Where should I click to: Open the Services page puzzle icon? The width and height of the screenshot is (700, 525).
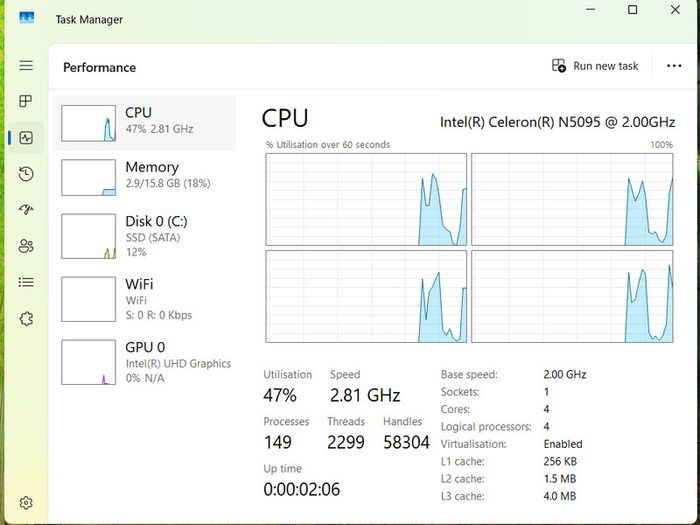click(26, 319)
